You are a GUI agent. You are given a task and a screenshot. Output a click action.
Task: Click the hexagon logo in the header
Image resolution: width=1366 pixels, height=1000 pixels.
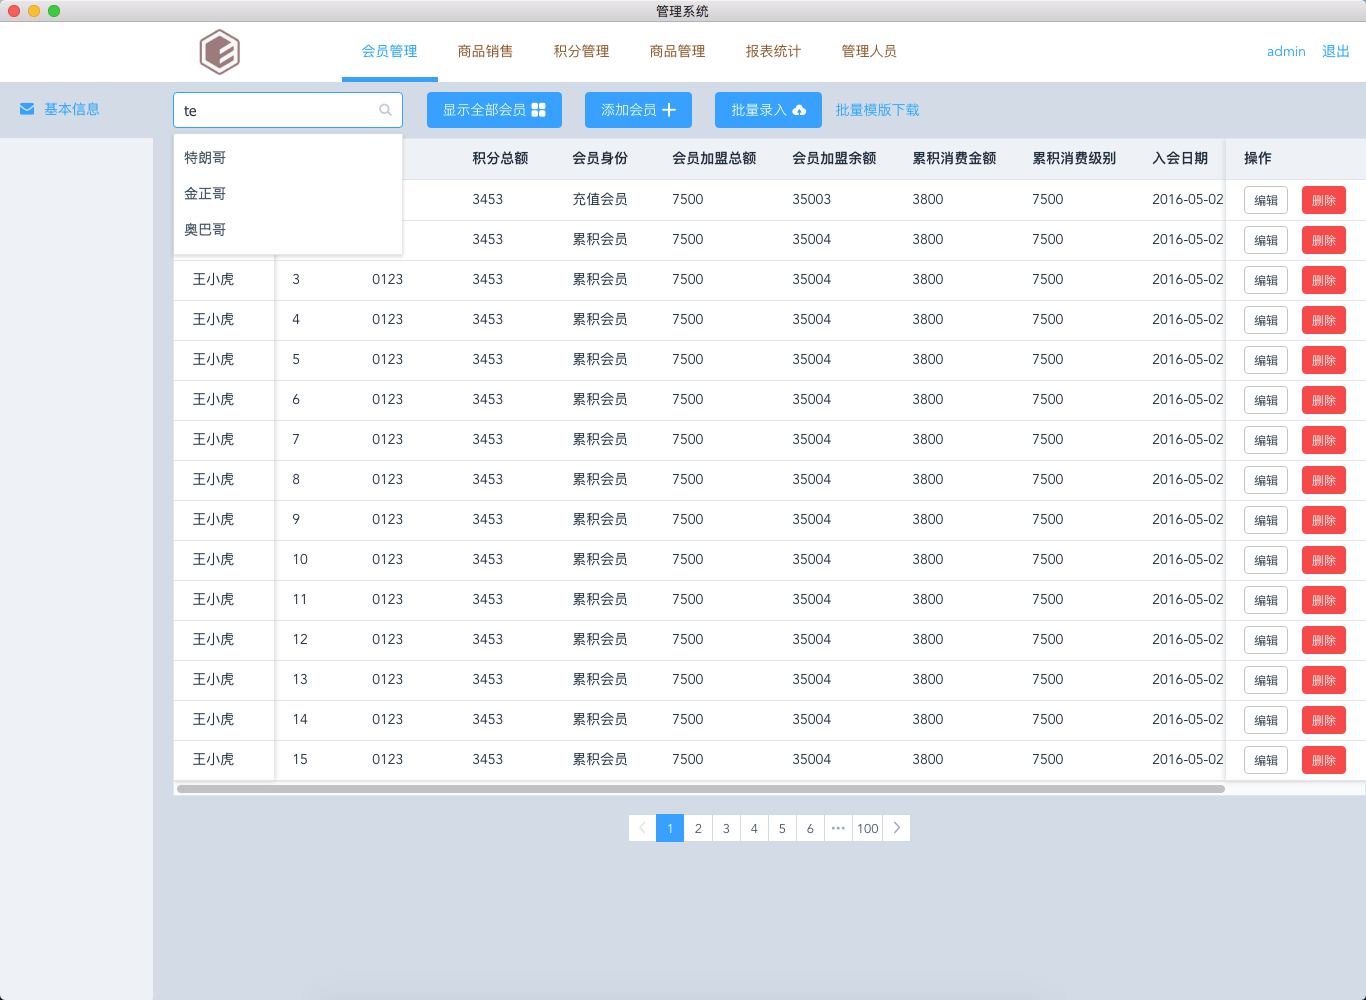click(219, 52)
